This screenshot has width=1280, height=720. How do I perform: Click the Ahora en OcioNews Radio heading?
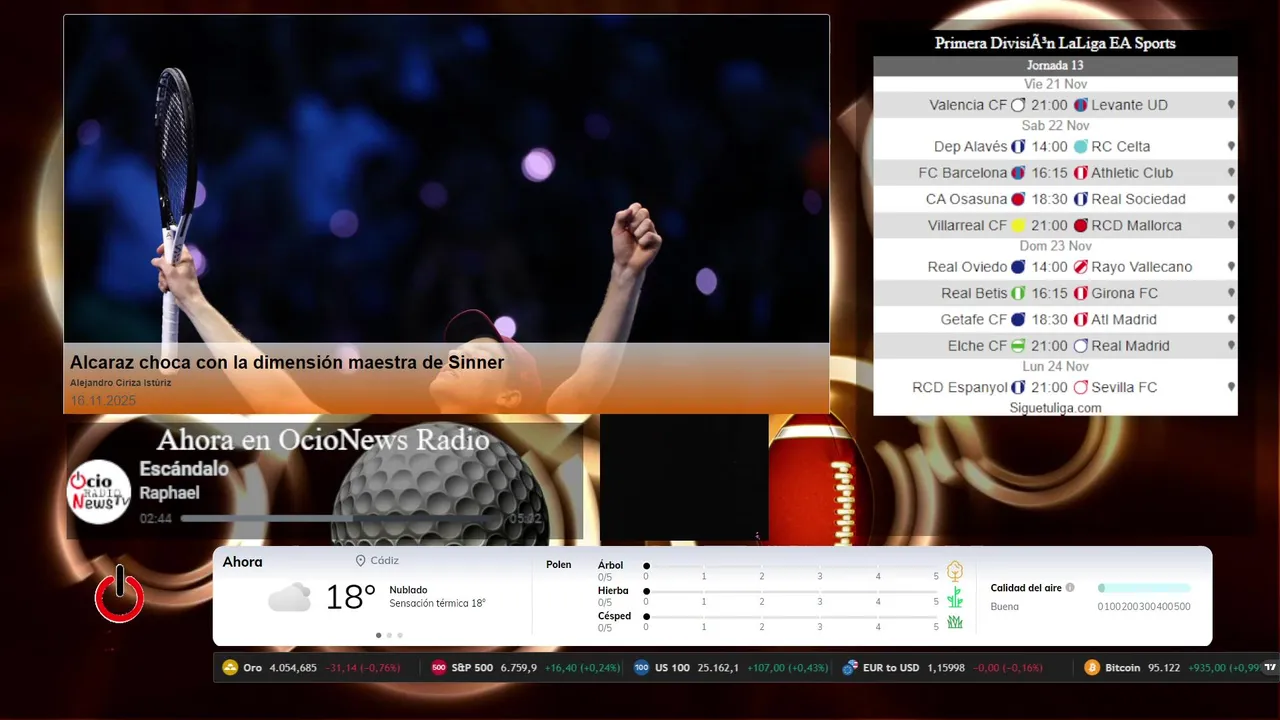(x=323, y=440)
